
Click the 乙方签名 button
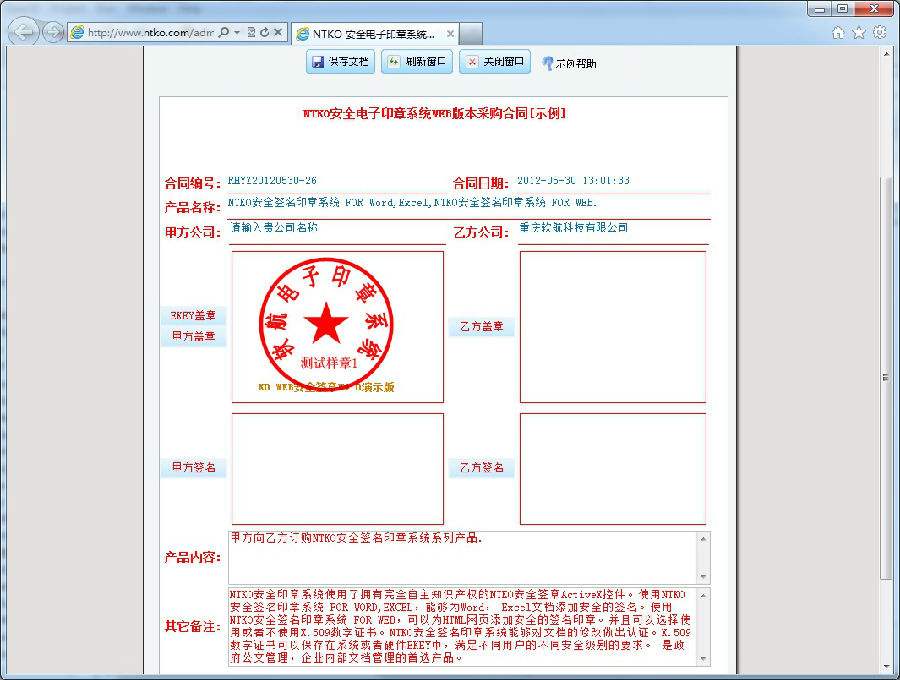(481, 467)
